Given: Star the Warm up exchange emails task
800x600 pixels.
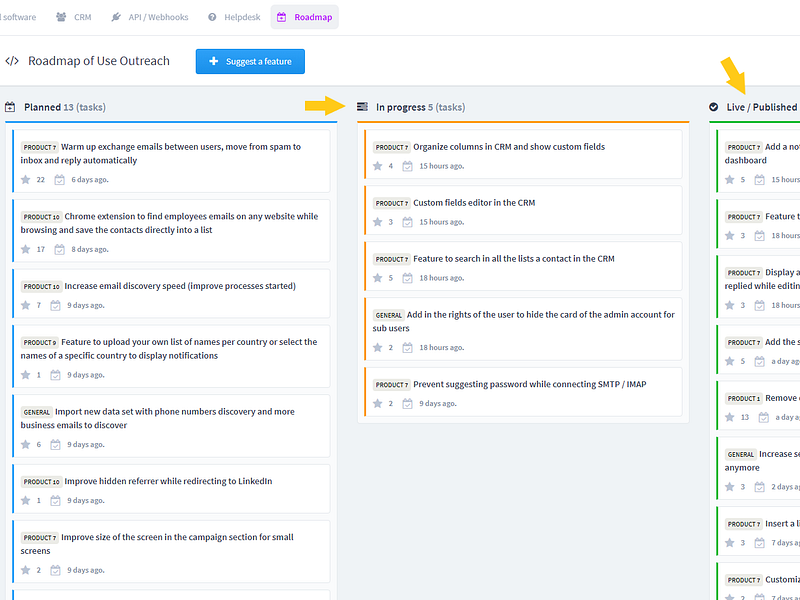Looking at the screenshot, I should click(x=26, y=179).
